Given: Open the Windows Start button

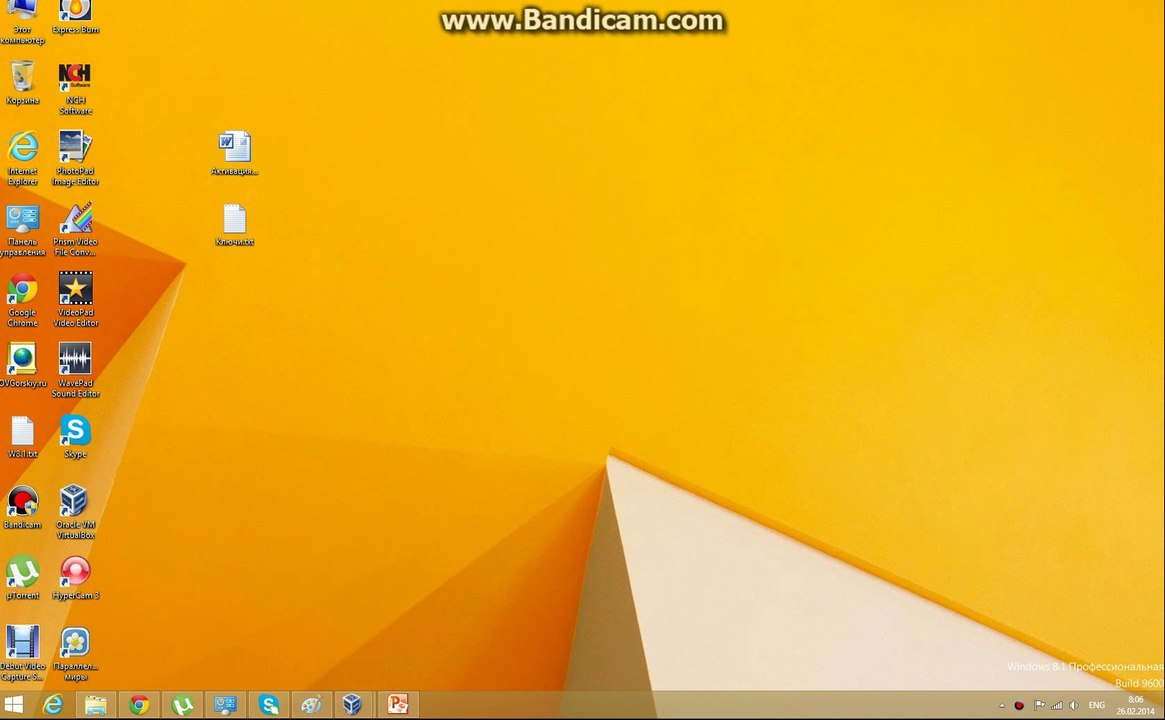Looking at the screenshot, I should 14,704.
